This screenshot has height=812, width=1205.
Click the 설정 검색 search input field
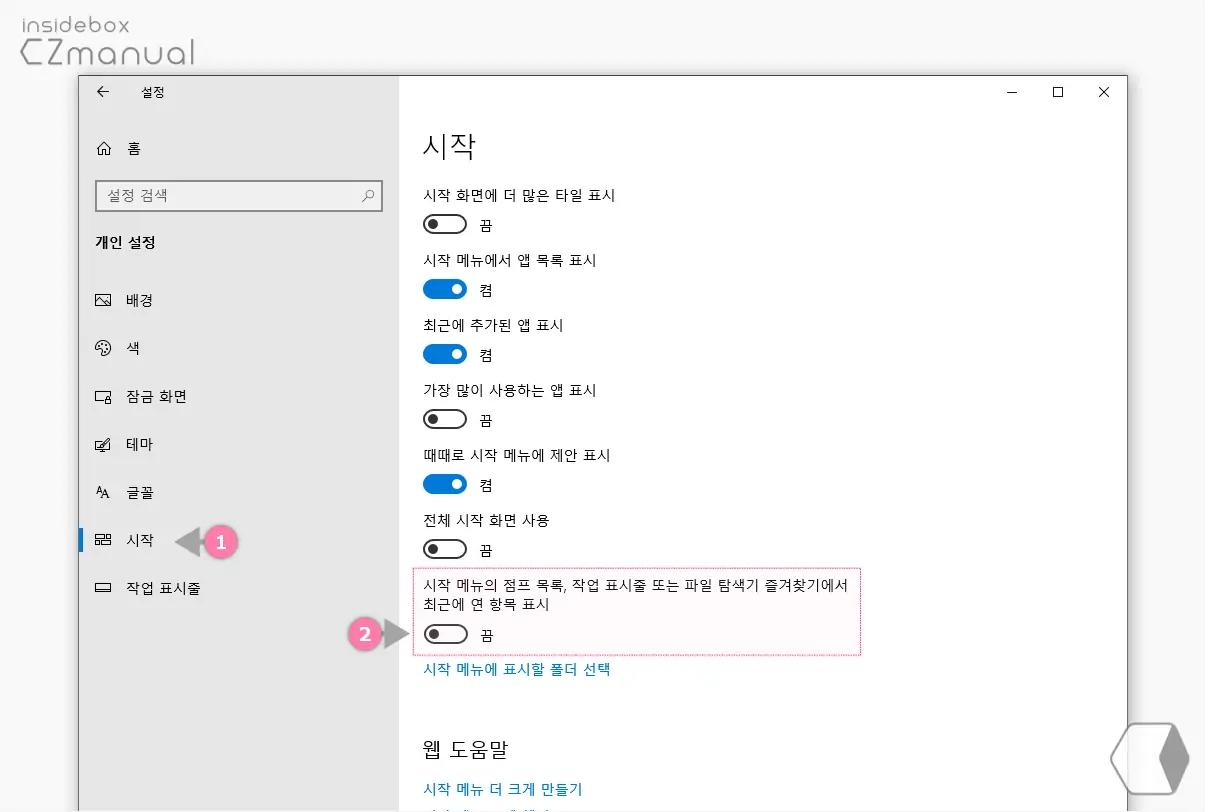(x=230, y=195)
